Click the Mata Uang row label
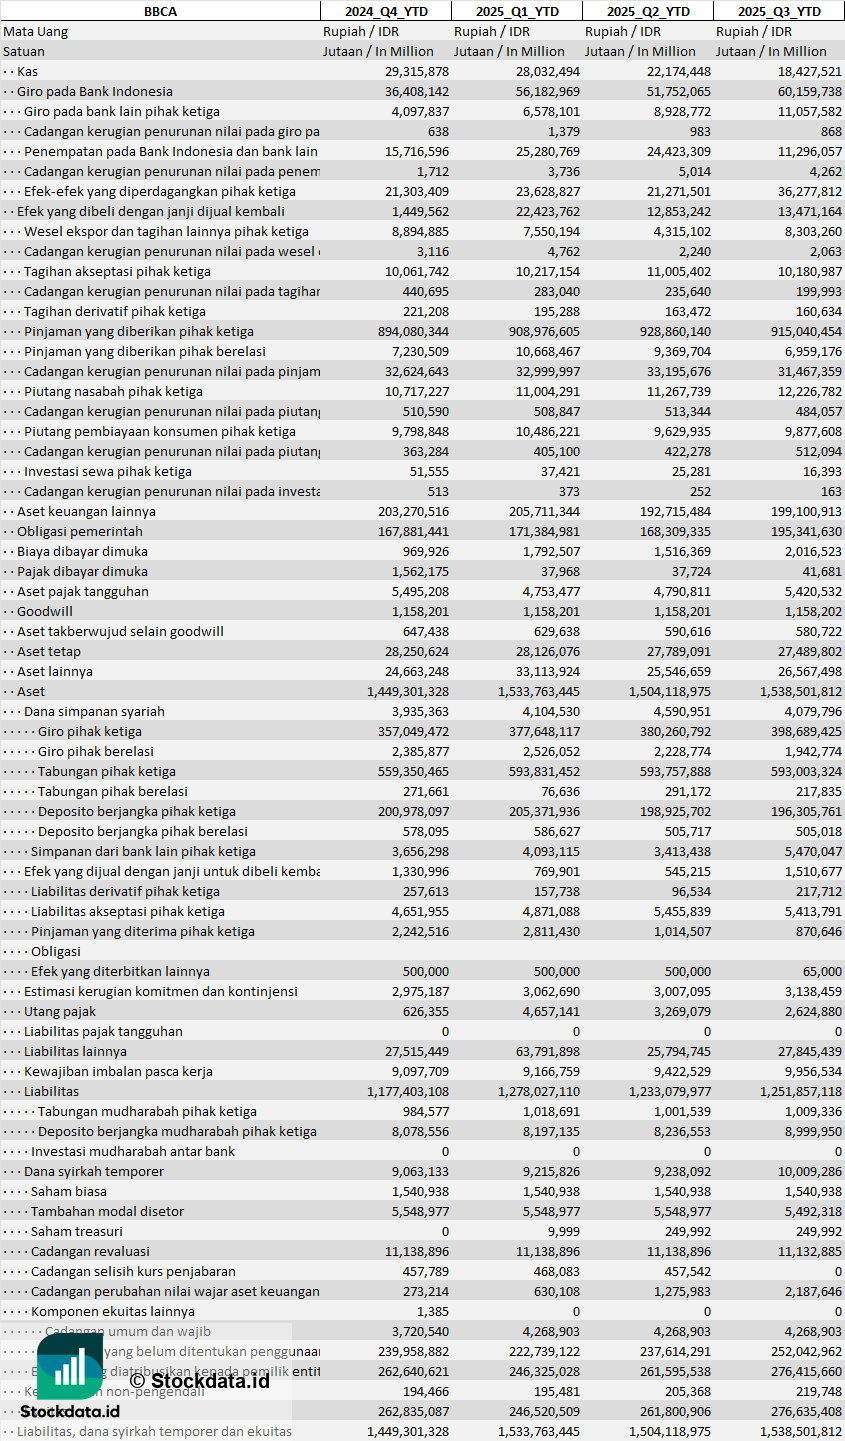Screen dimensions: 845x1441 [36, 31]
